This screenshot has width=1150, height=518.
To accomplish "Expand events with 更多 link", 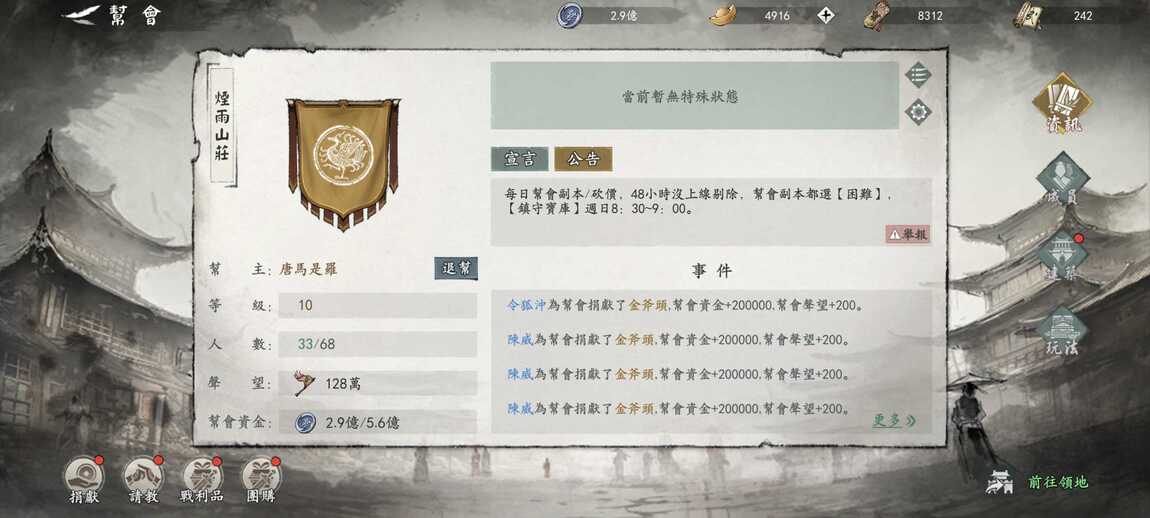I will coord(894,420).
